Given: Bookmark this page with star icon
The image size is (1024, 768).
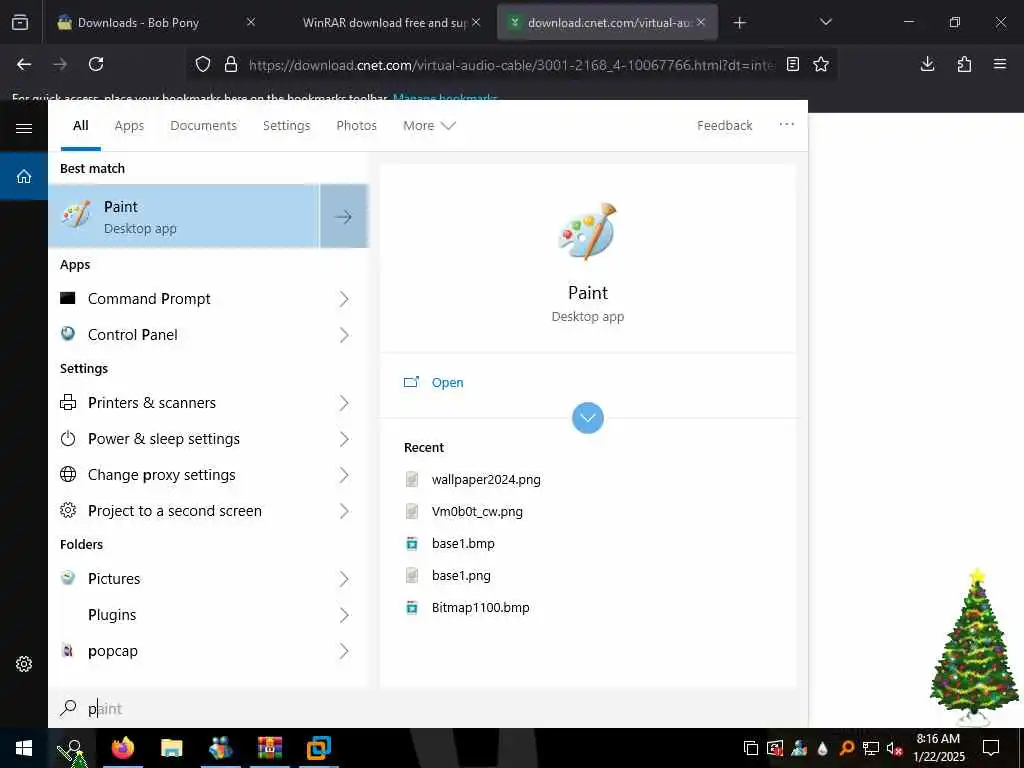Looking at the screenshot, I should point(821,64).
